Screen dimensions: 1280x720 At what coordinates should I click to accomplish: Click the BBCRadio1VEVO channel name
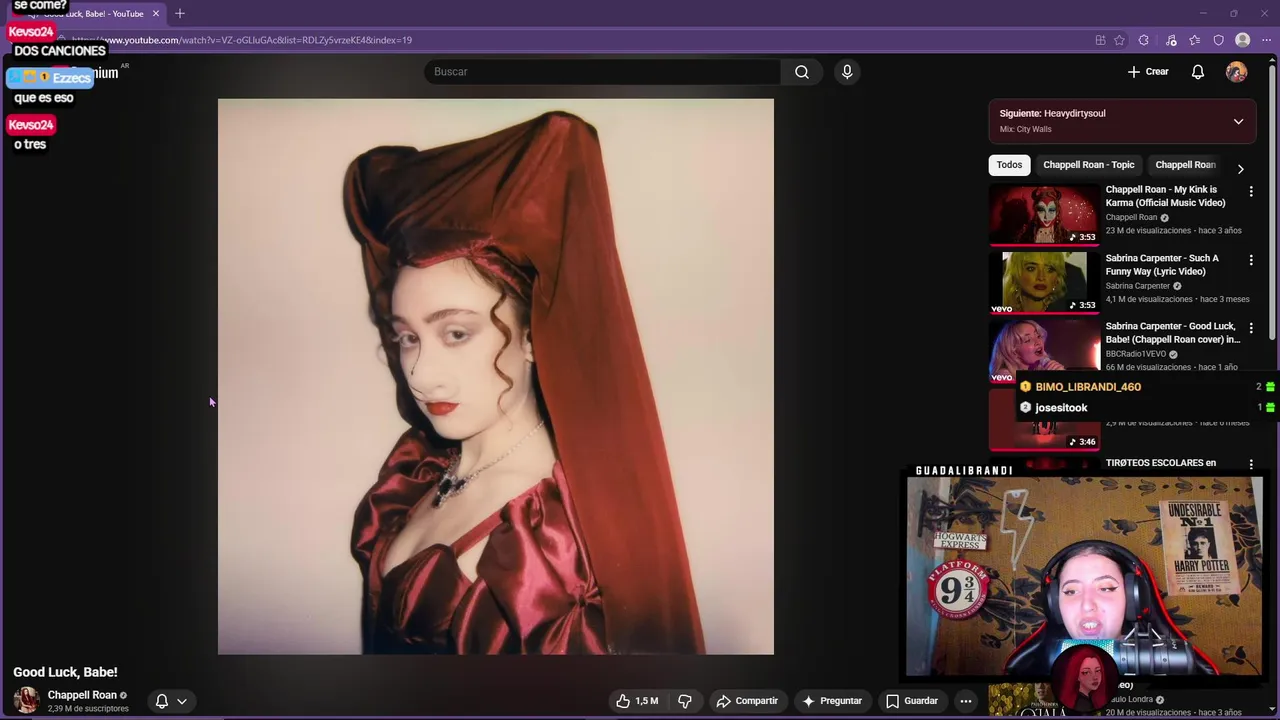click(1135, 354)
